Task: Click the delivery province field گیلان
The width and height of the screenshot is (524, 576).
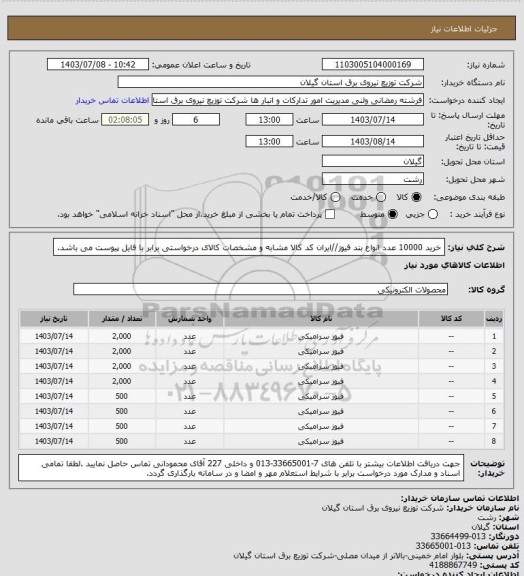Action: tap(373, 161)
